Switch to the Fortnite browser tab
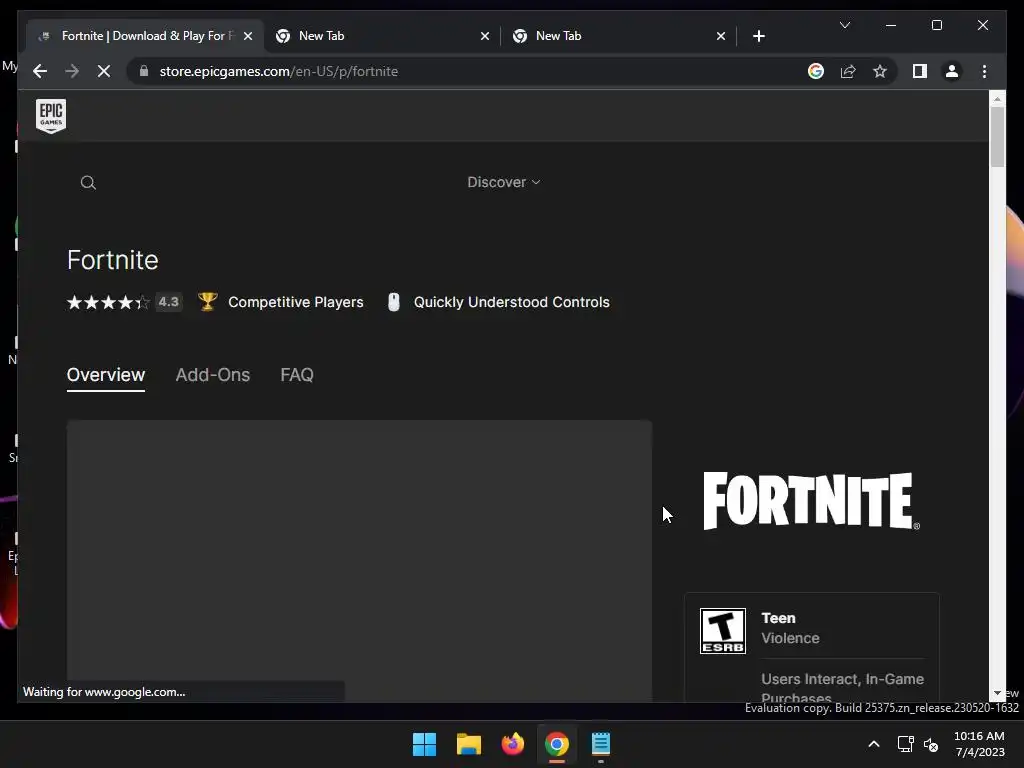 tap(145, 36)
